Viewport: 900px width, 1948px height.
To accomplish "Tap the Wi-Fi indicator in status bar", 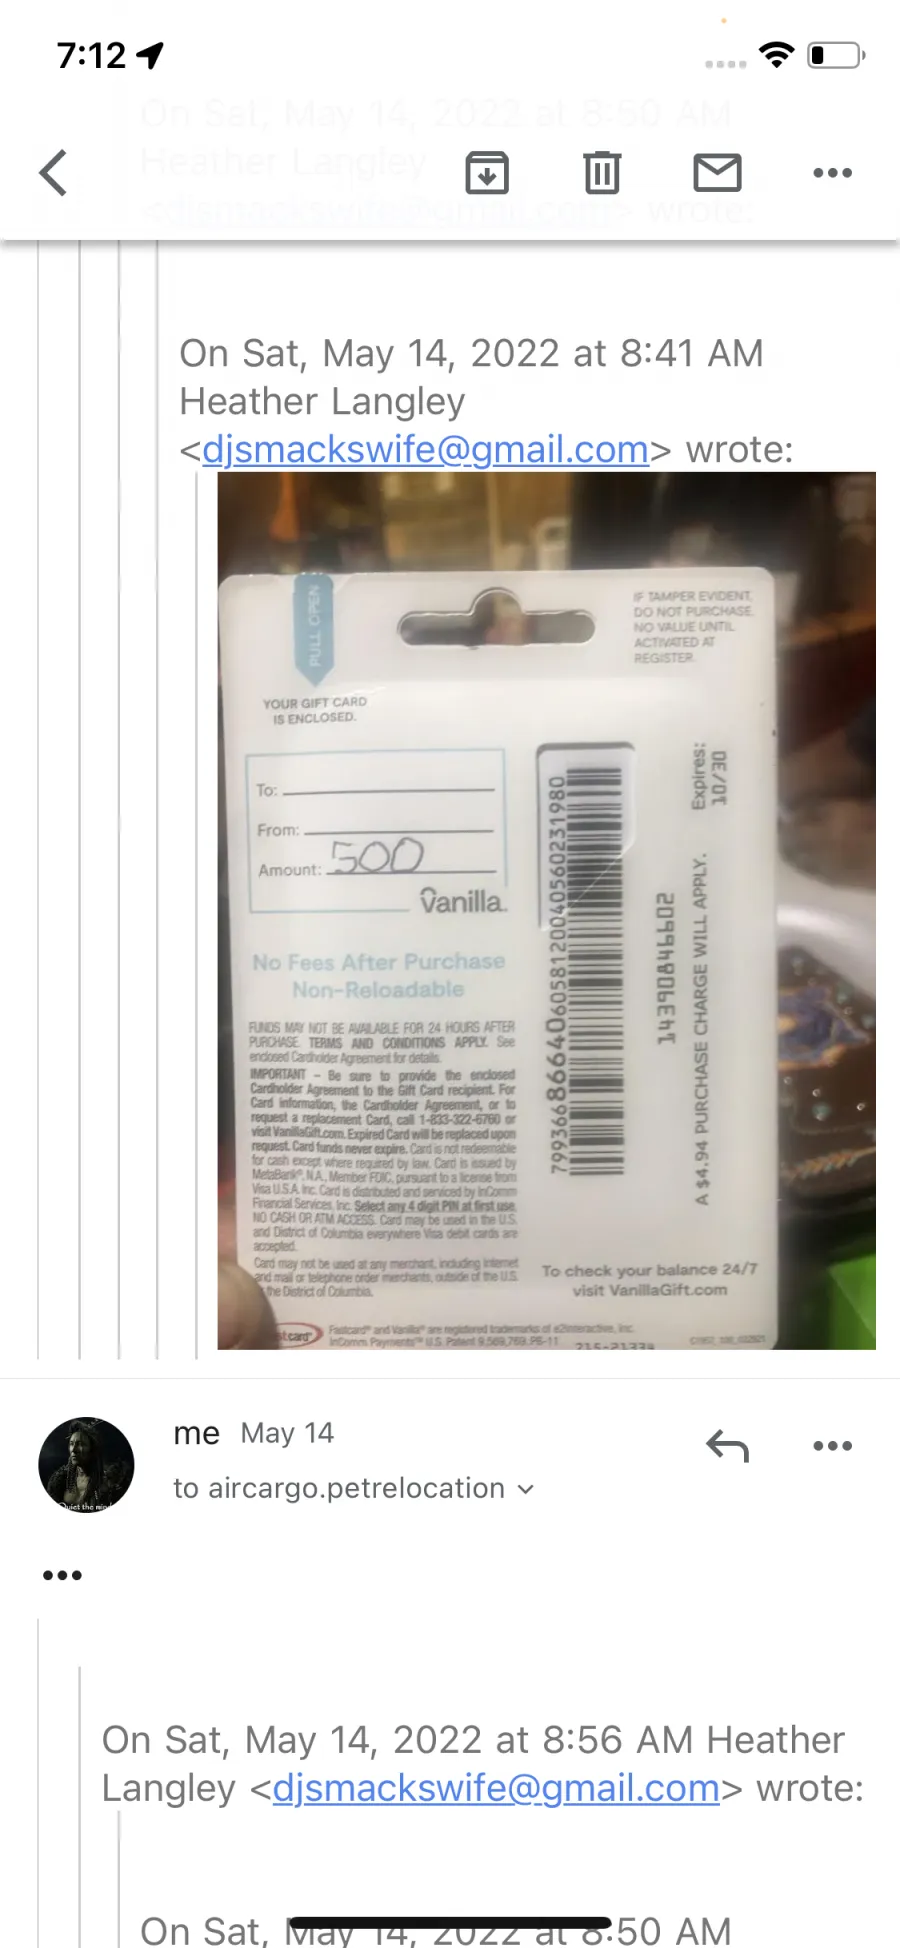I will 776,55.
